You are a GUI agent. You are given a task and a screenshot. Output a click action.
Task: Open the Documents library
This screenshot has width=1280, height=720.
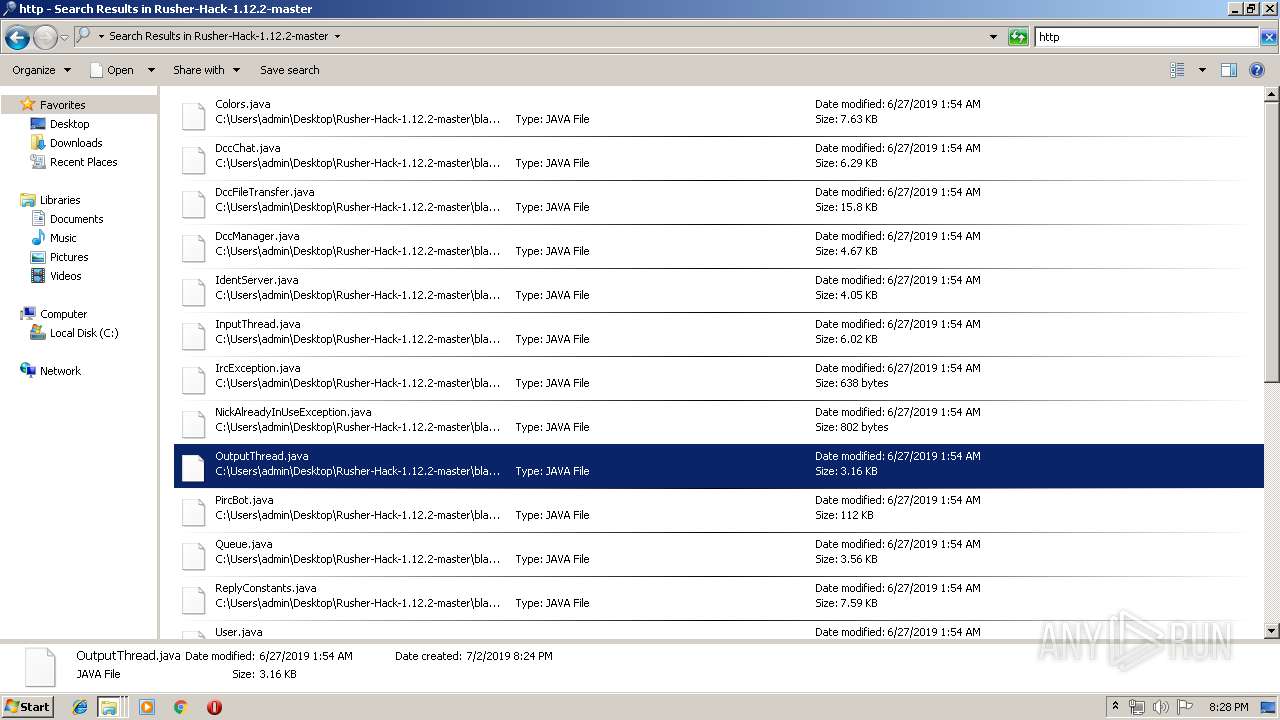pos(76,219)
